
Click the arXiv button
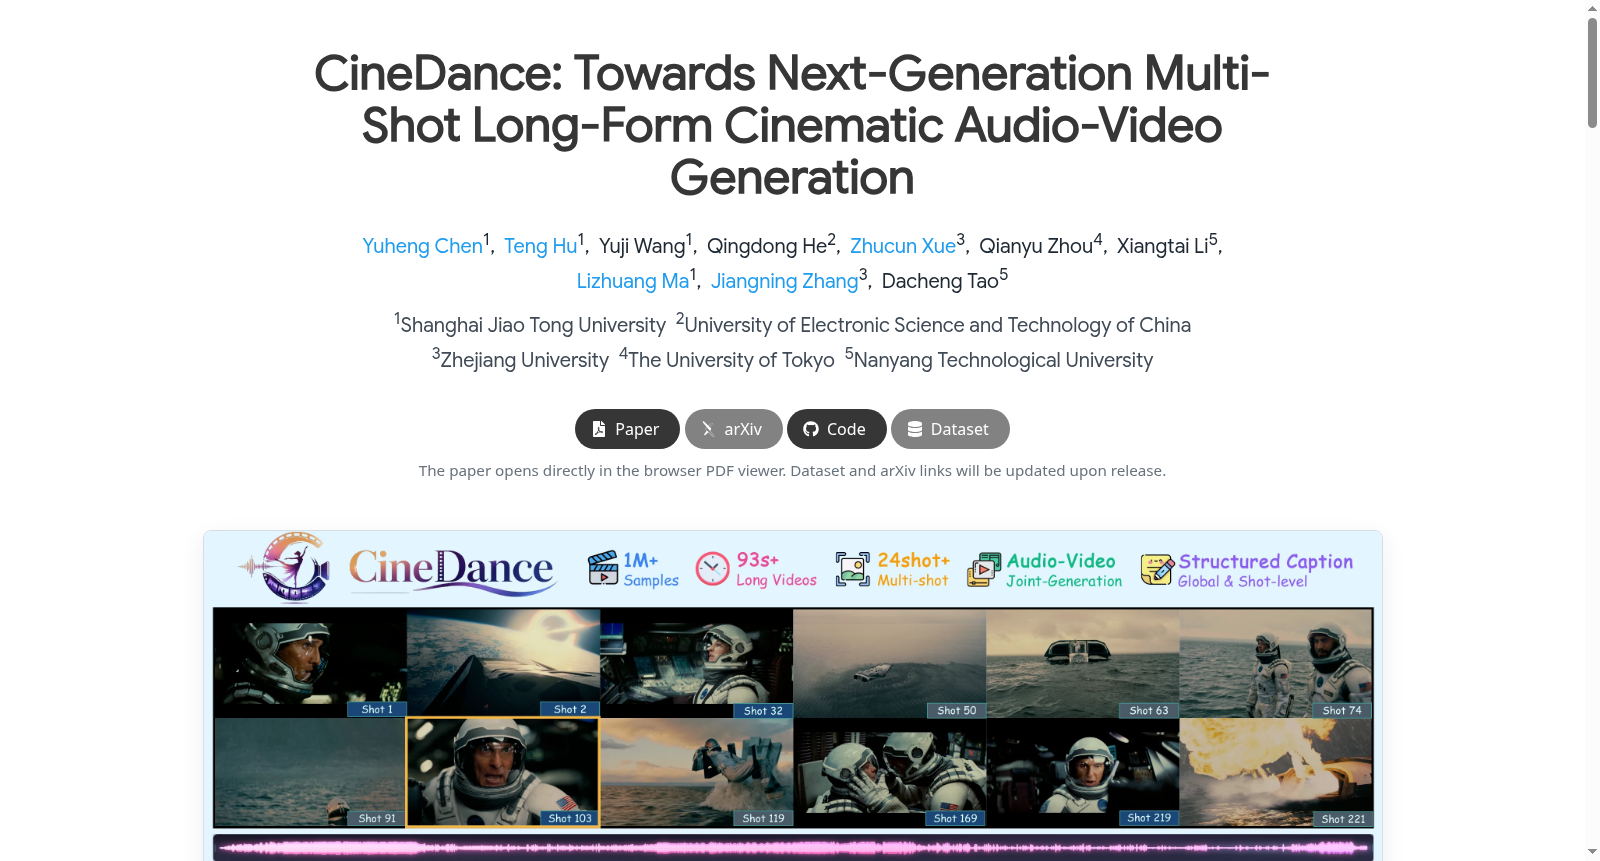pos(733,429)
